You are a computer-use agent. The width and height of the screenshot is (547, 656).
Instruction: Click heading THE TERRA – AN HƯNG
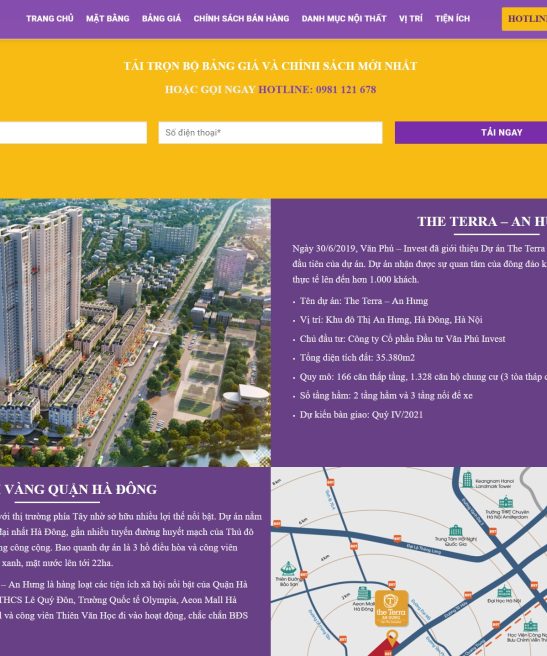[x=482, y=221]
